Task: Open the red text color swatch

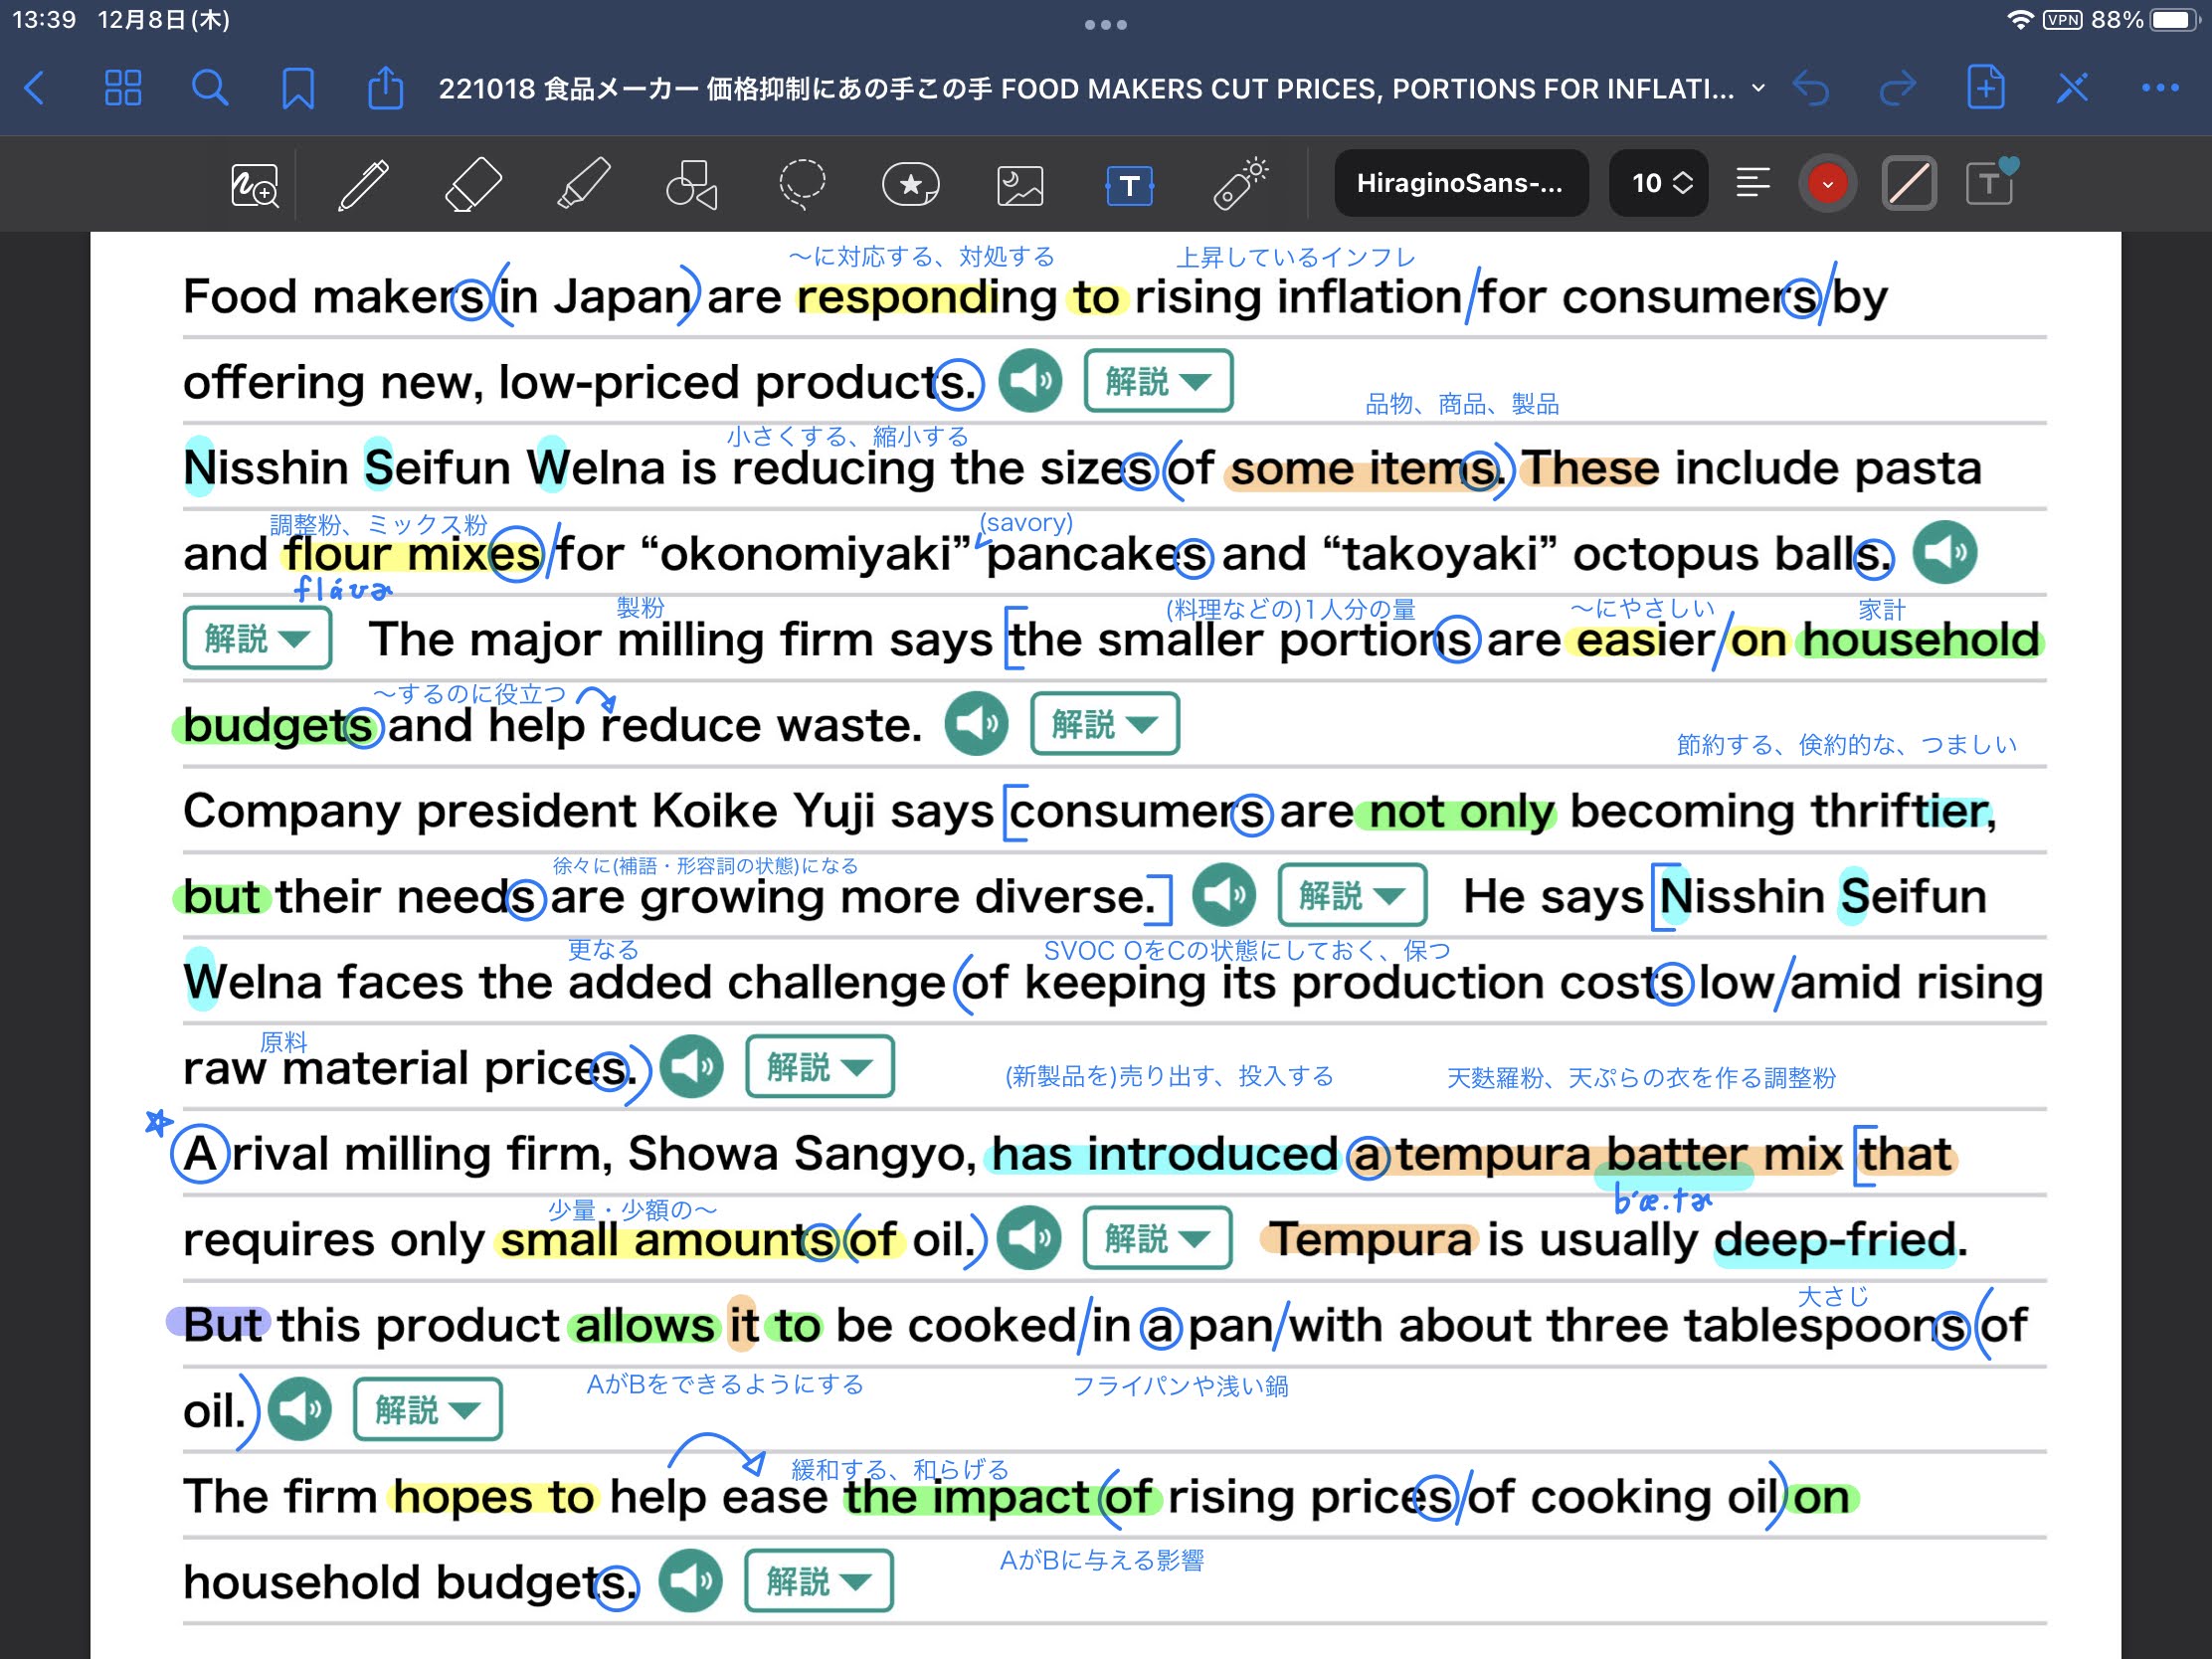Action: pos(1827,183)
